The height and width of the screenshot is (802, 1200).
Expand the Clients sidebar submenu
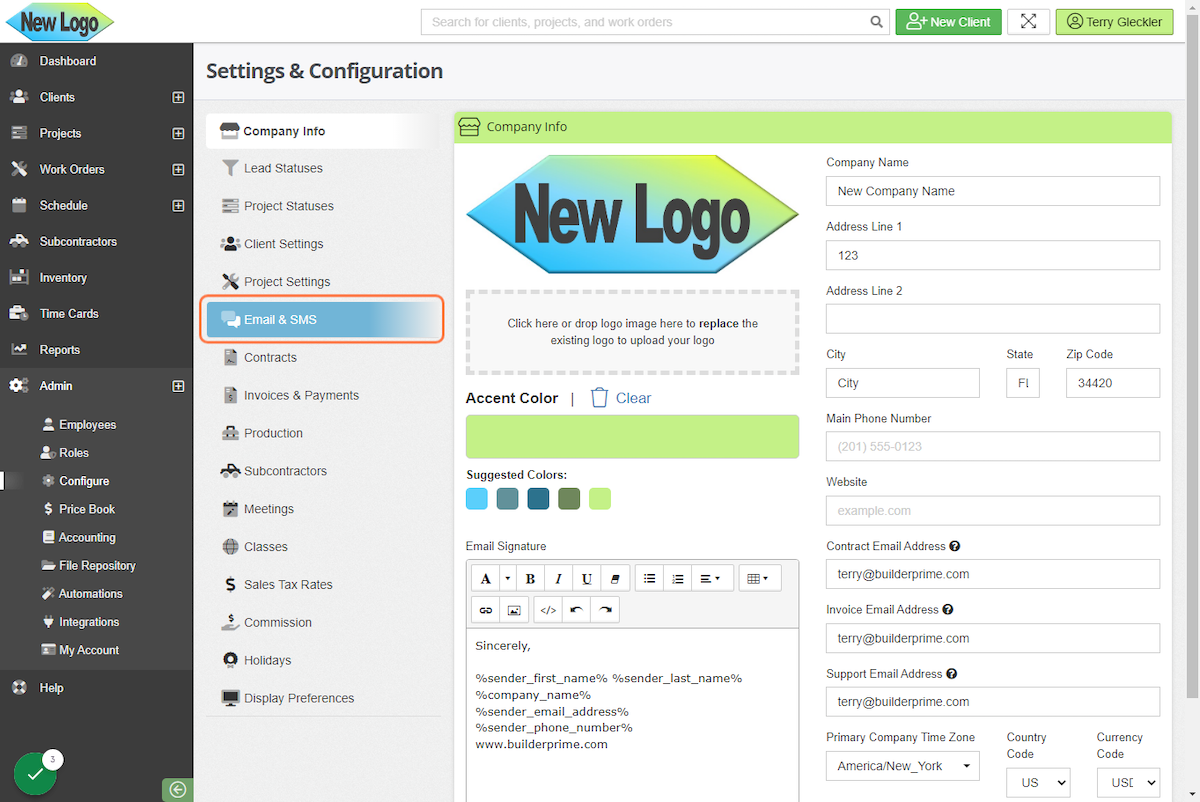tap(178, 97)
